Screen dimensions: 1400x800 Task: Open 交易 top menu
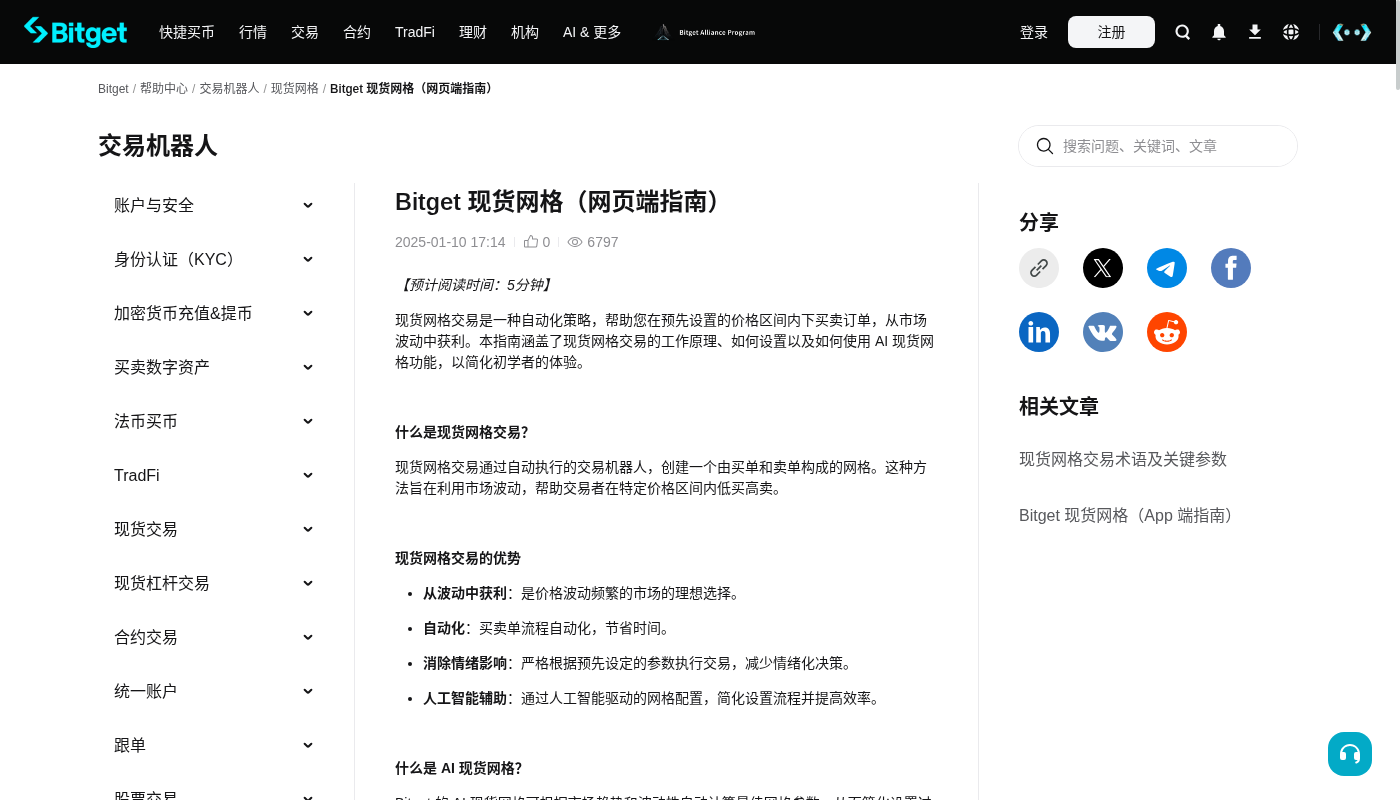305,32
